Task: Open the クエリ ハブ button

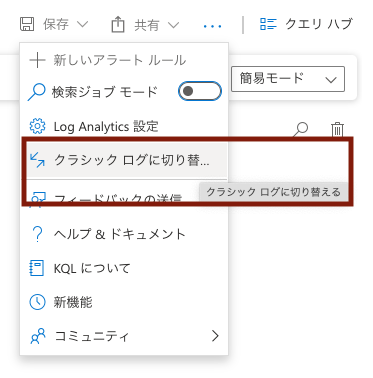Action: coord(306,24)
